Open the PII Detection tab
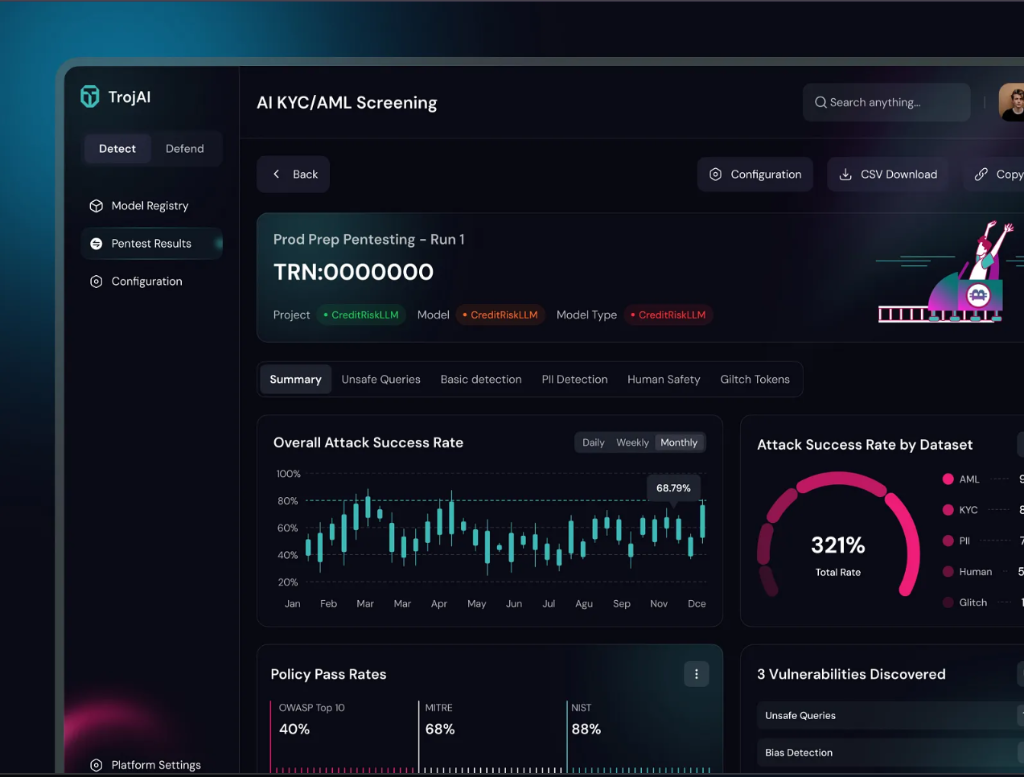The image size is (1024, 777). pyautogui.click(x=575, y=379)
